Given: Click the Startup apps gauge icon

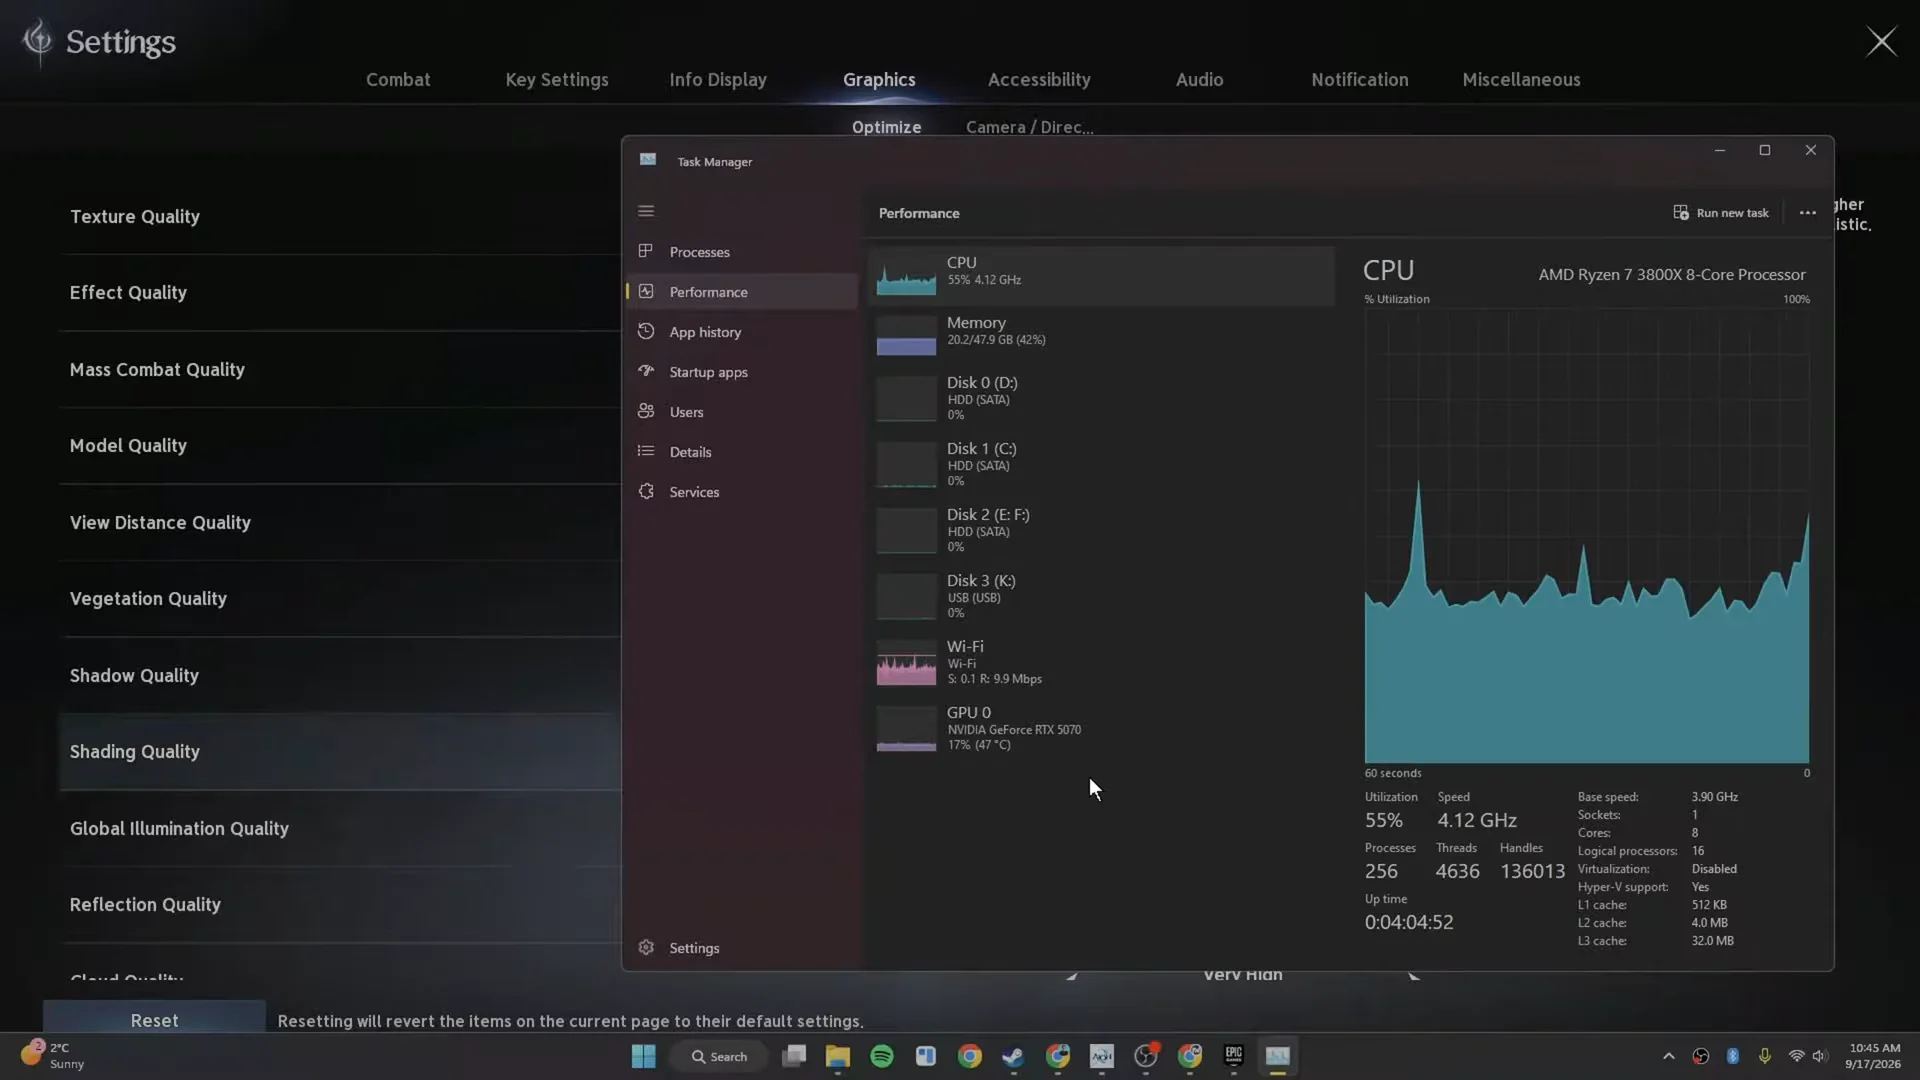Looking at the screenshot, I should point(646,371).
